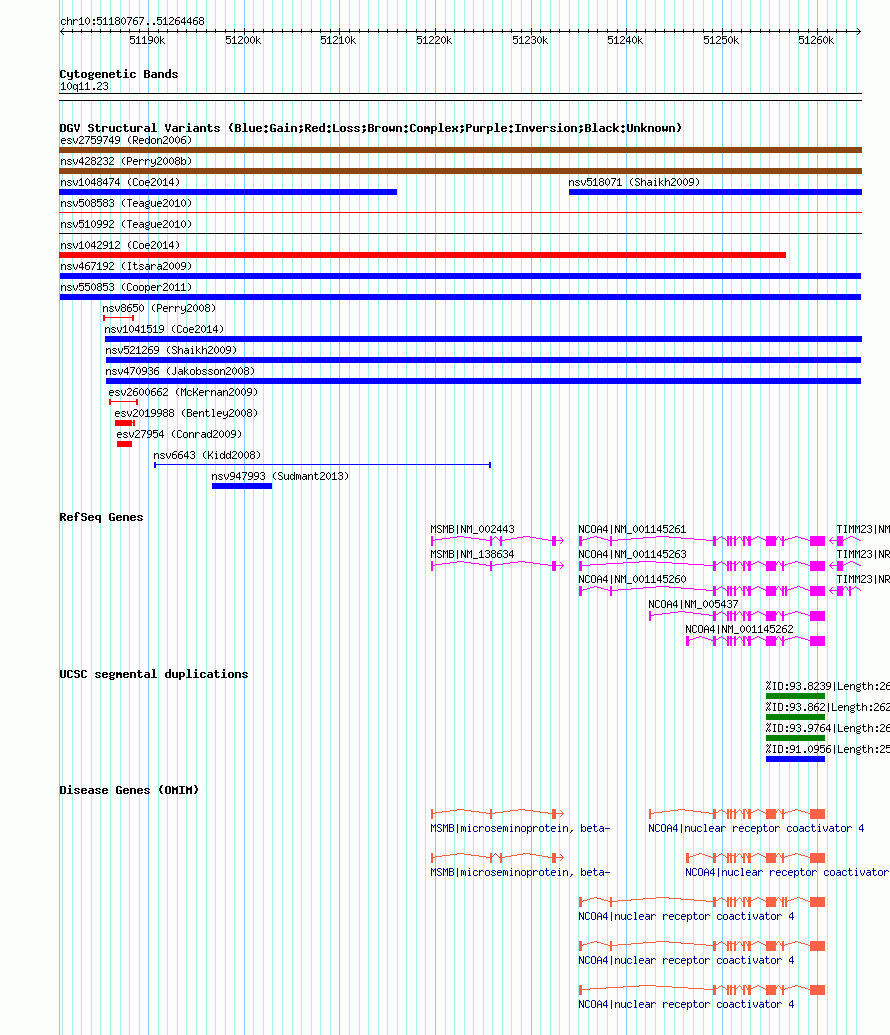Screen dimensions: 890x1035
Task: Click the 51220k ruler label
Action: pyautogui.click(x=434, y=40)
